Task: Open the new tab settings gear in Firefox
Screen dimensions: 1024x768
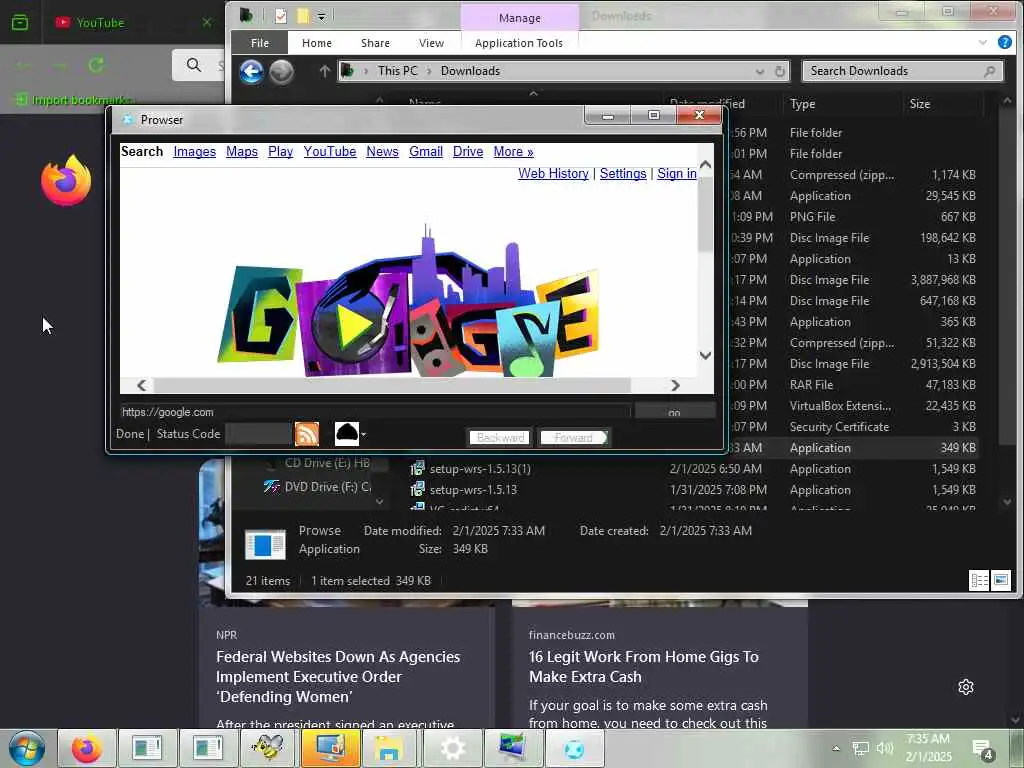Action: coord(966,687)
